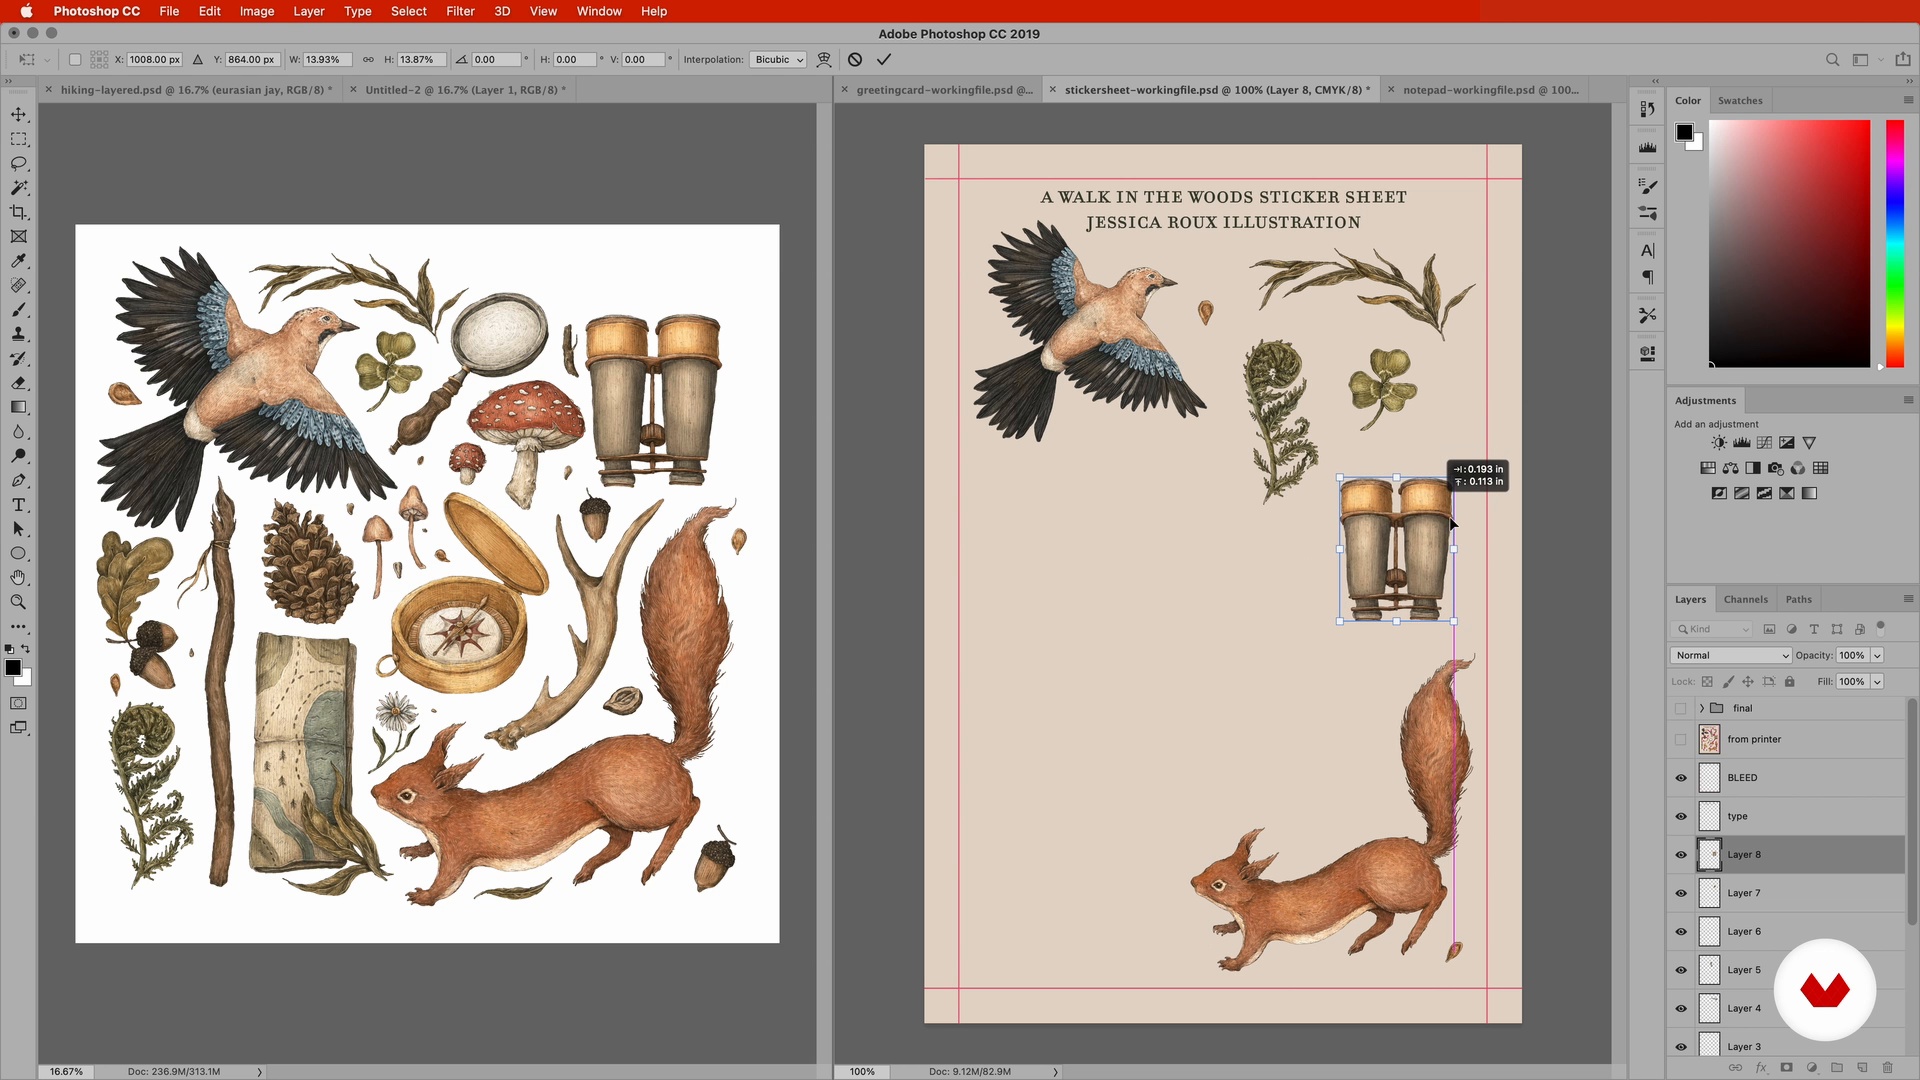Select the Move tool
The height and width of the screenshot is (1080, 1920).
[x=19, y=115]
